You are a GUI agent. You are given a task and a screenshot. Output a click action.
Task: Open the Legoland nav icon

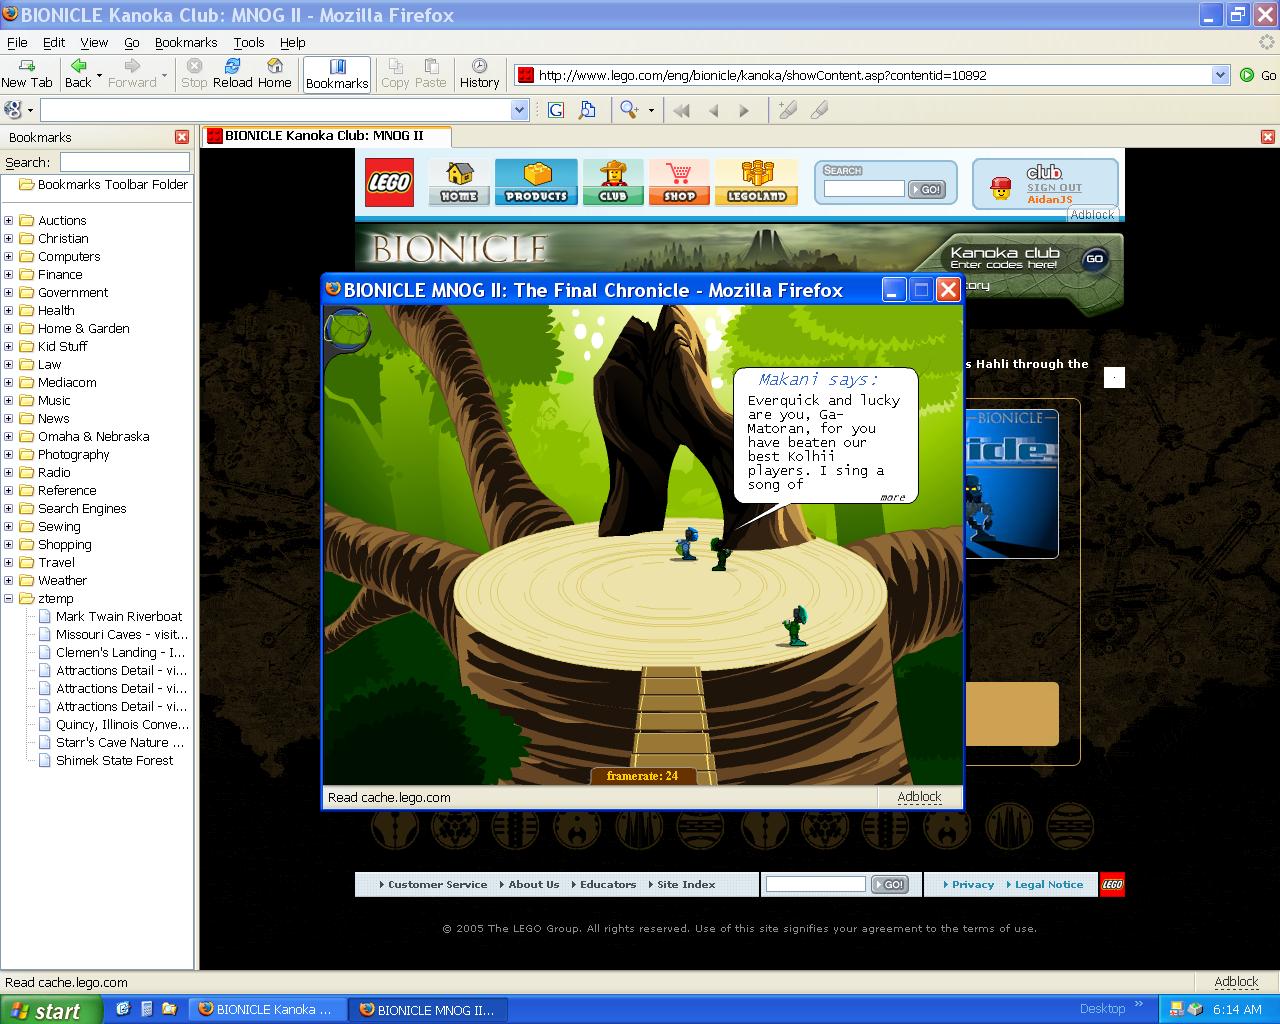[756, 182]
